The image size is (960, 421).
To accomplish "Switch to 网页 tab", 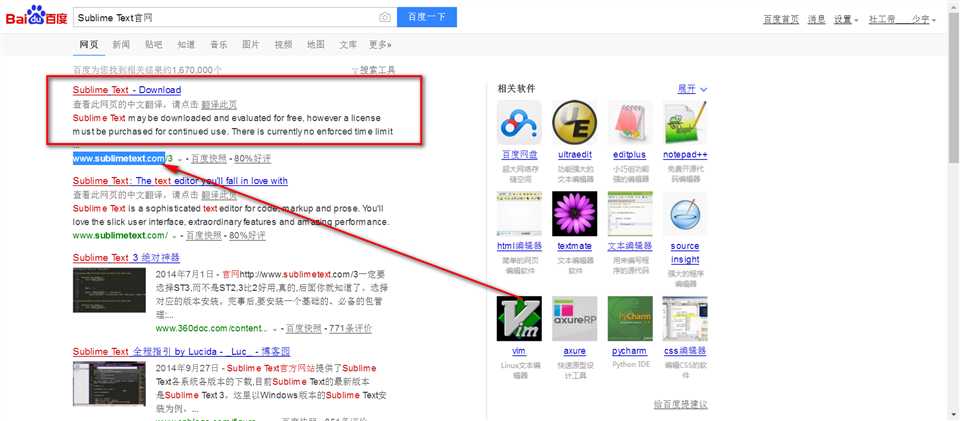I will (89, 45).
